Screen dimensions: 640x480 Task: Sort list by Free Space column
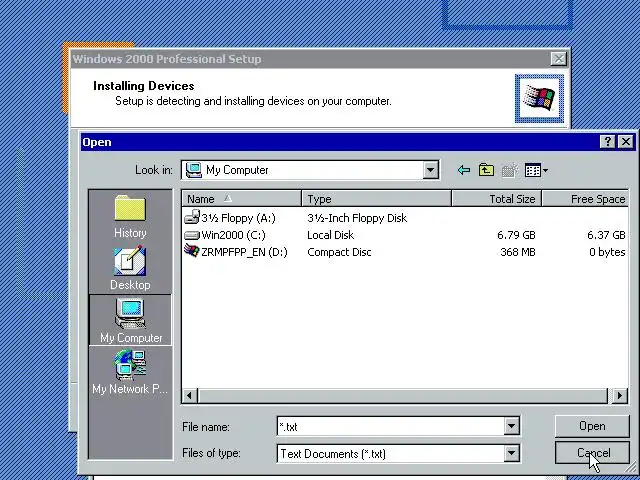[585, 199]
